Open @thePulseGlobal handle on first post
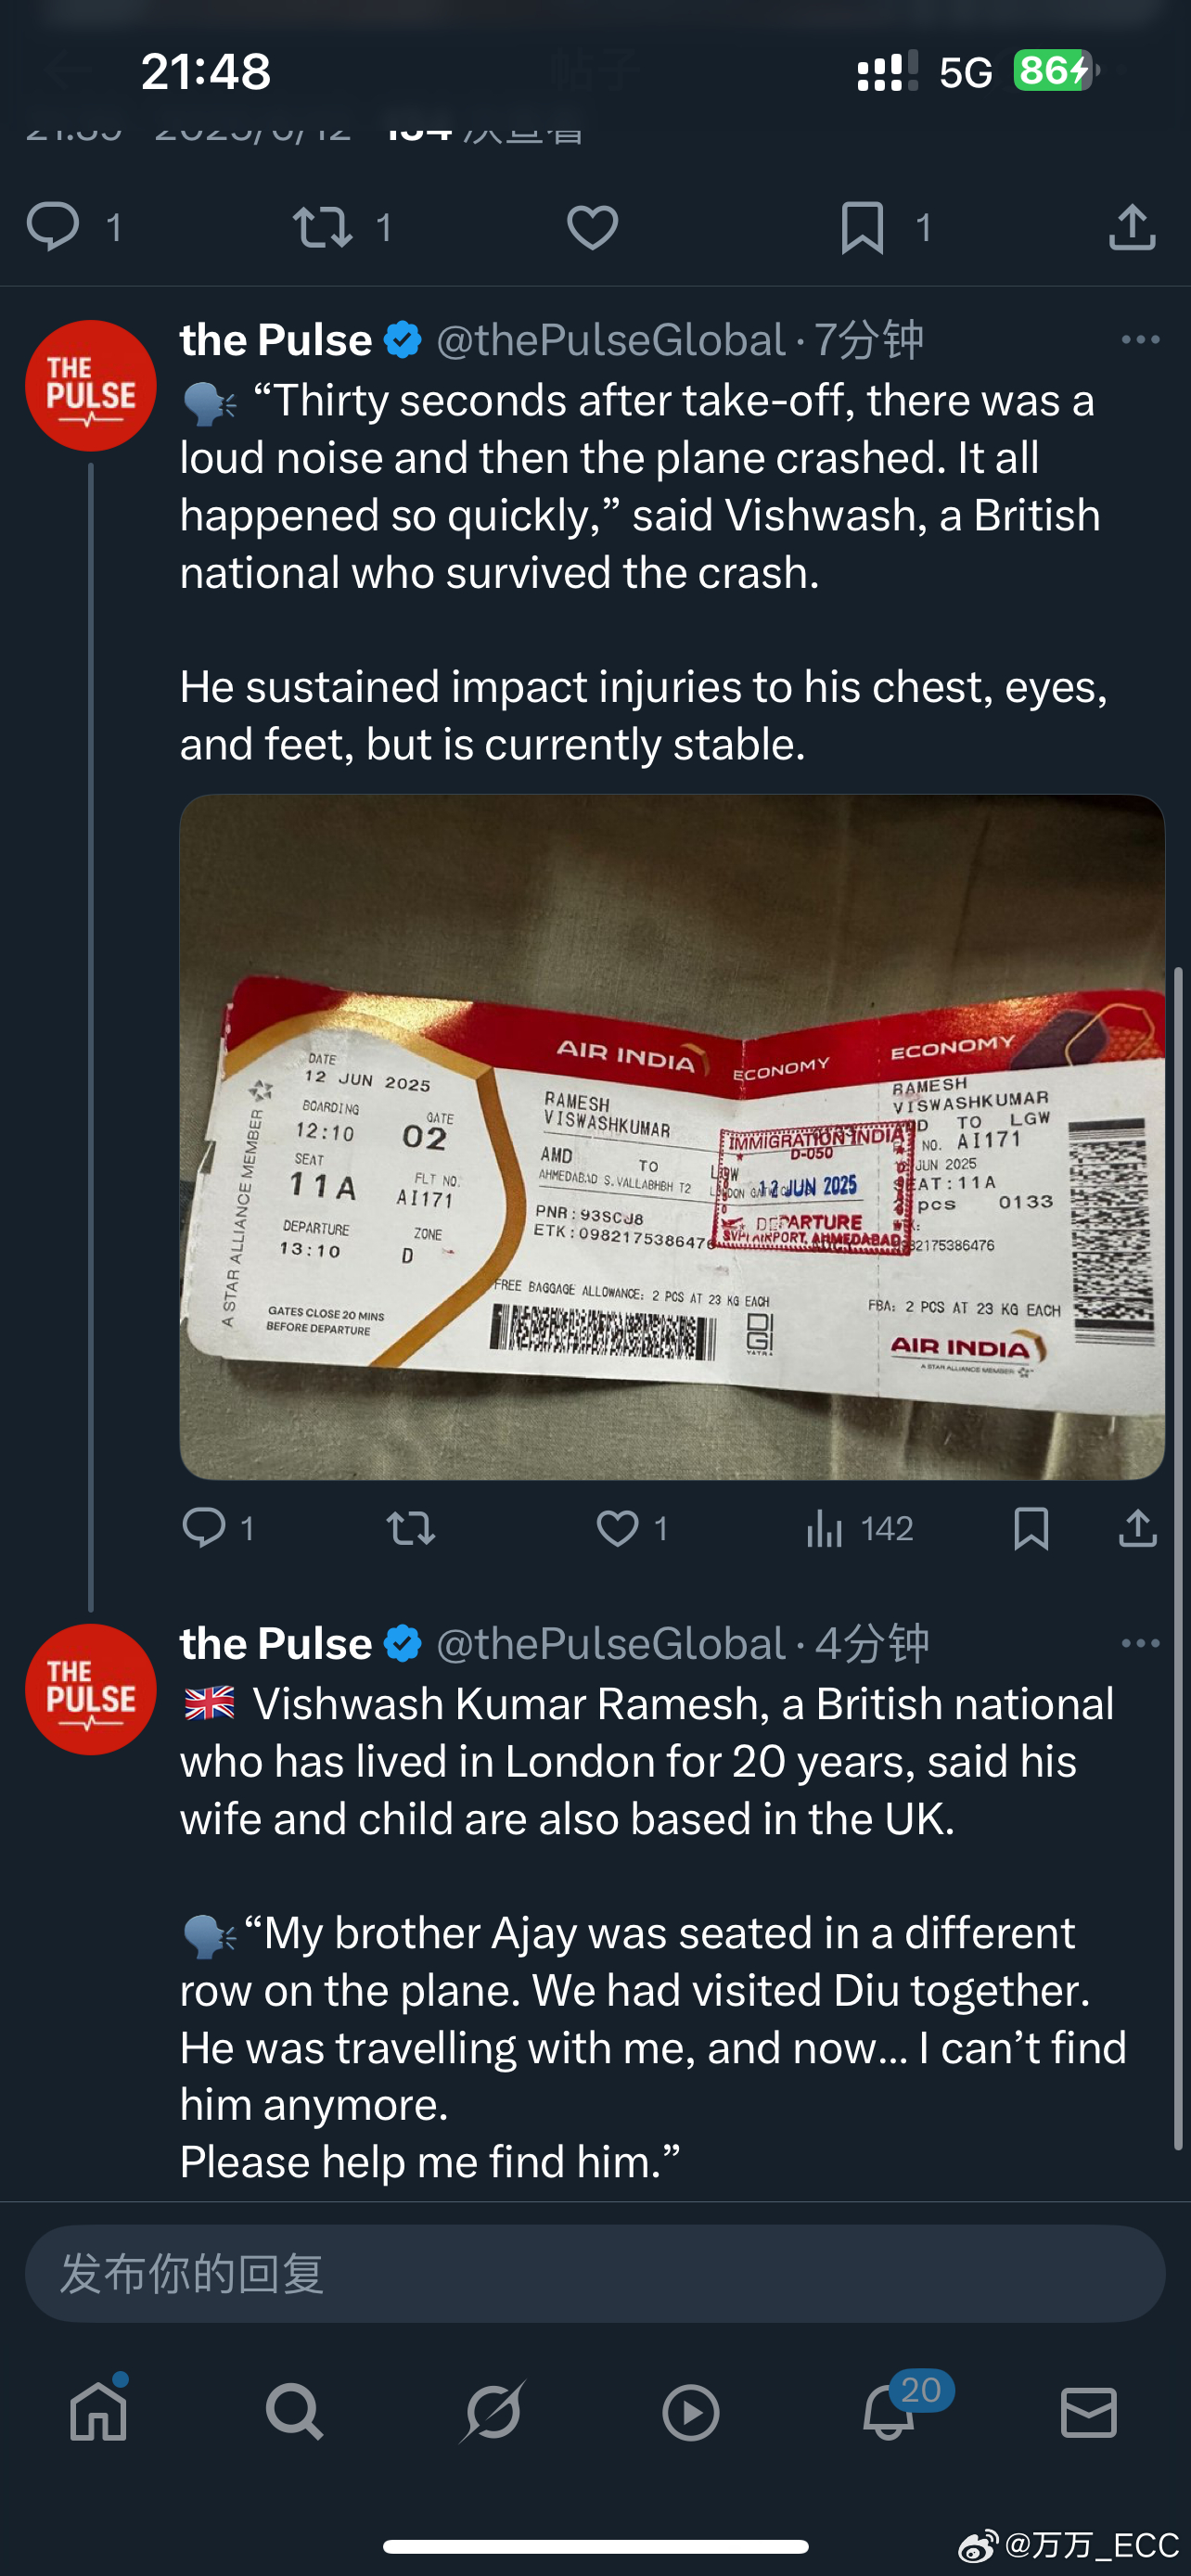The height and width of the screenshot is (2576, 1191). coord(611,341)
